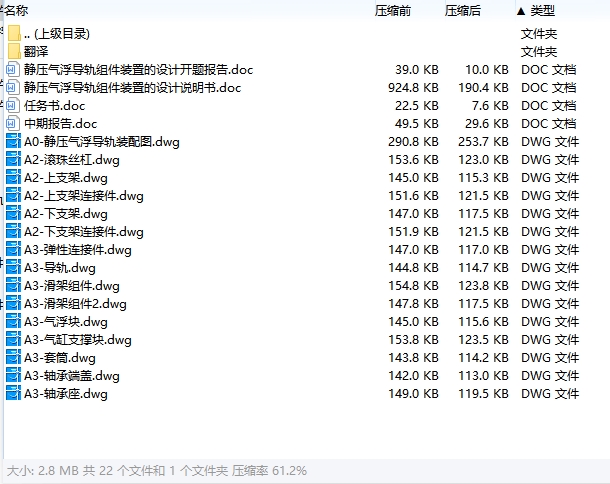610x484 pixels.
Task: Click the 190.4 KB compressed size value
Action: pos(483,88)
